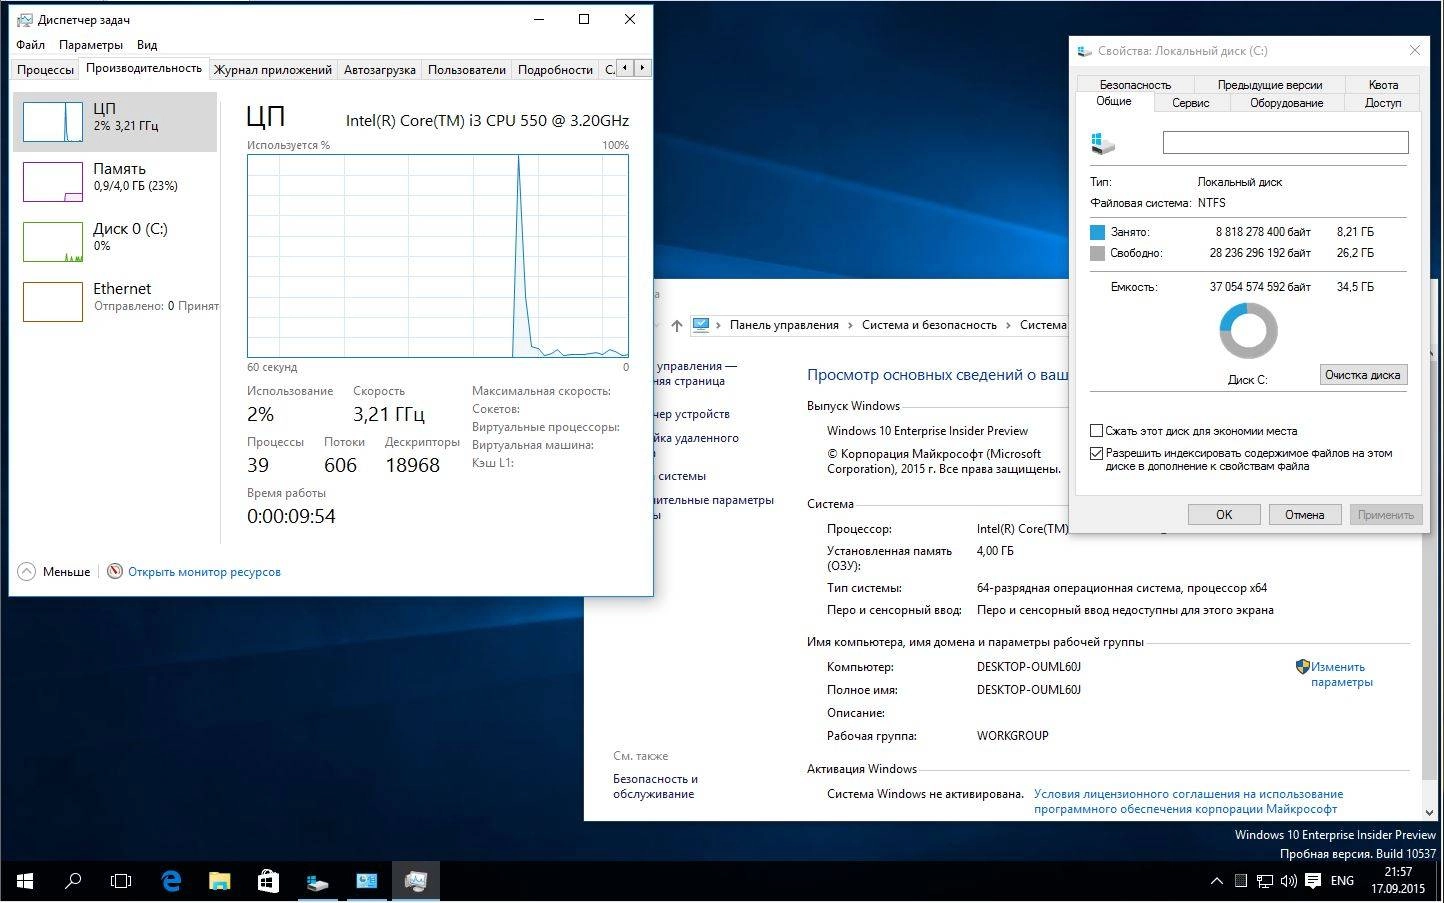Open the Windows Start button
1444x903 pixels.
pos(25,881)
